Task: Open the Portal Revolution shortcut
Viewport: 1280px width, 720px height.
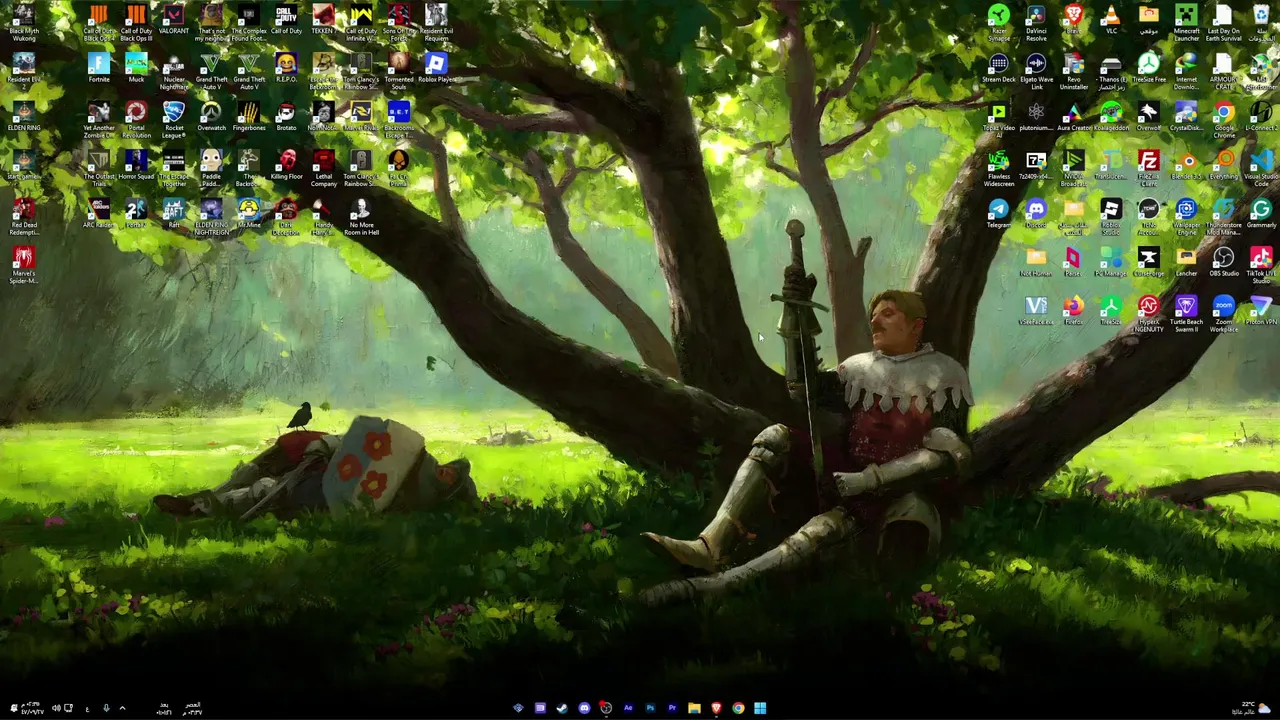Action: (x=136, y=119)
